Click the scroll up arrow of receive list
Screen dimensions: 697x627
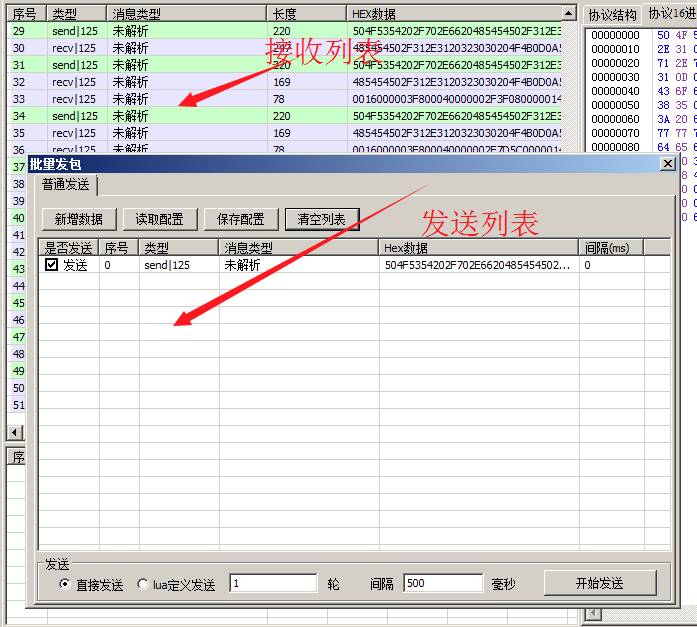pyautogui.click(x=569, y=13)
